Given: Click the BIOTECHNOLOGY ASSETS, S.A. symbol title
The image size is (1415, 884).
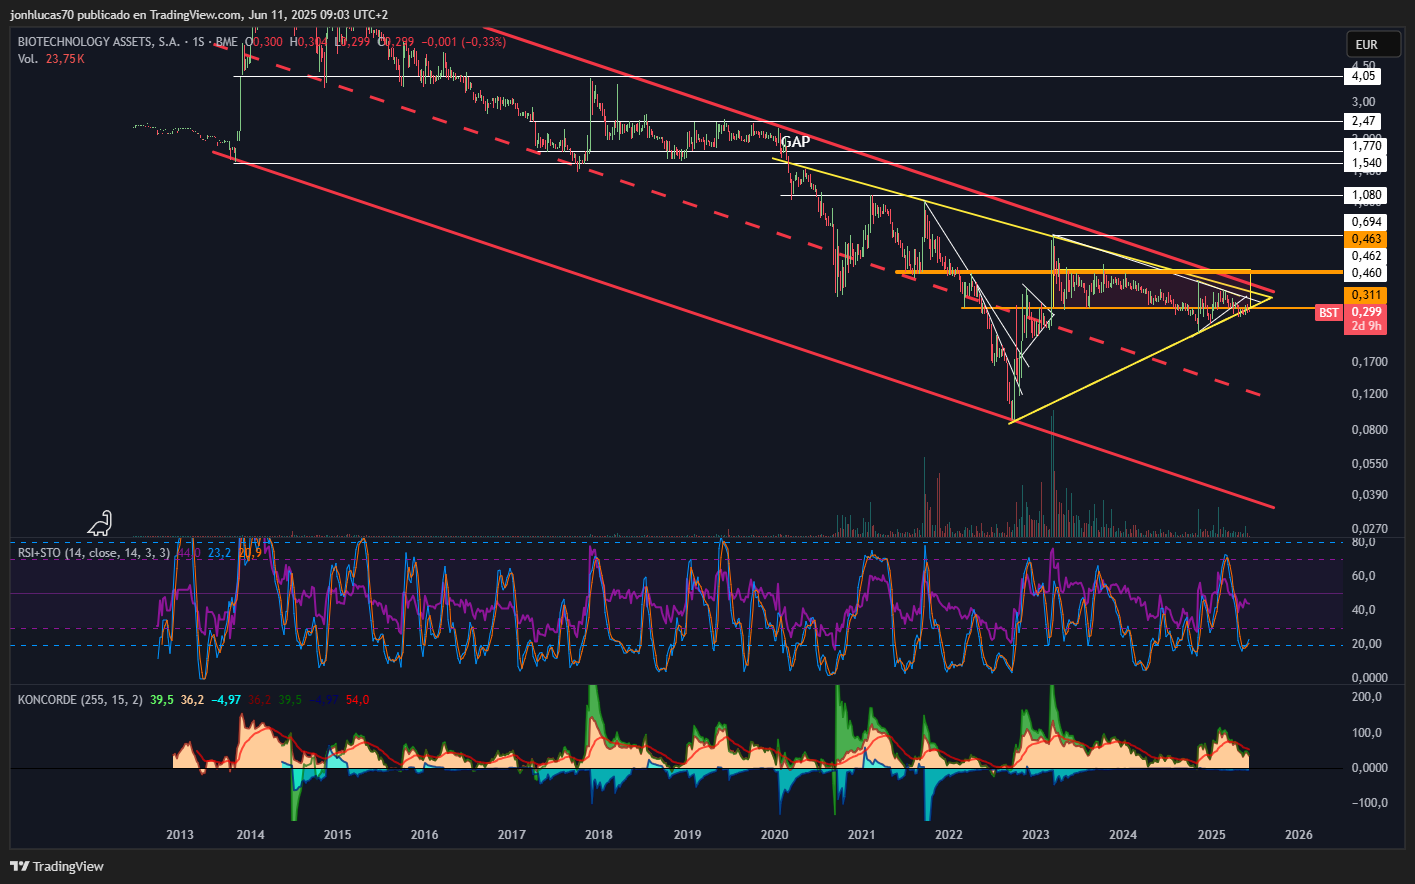Looking at the screenshot, I should 99,42.
